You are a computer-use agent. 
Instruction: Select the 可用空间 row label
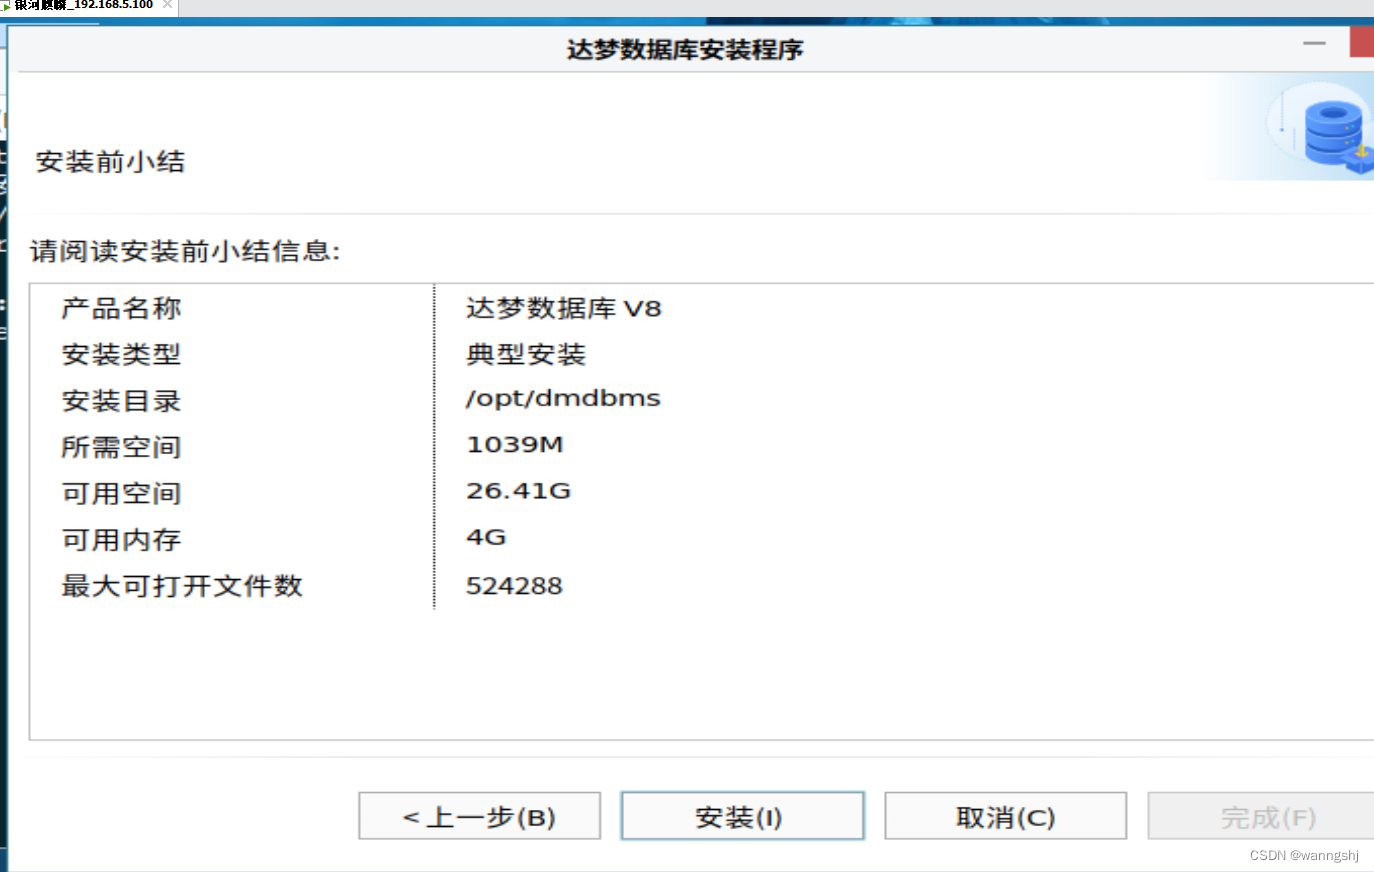[121, 493]
